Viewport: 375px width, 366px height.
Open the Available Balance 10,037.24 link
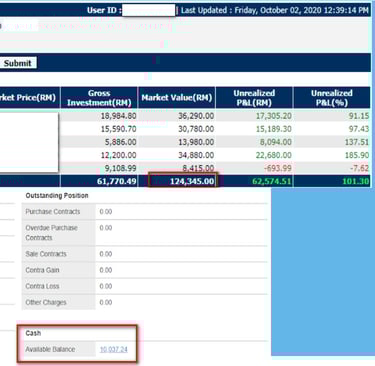tap(113, 349)
